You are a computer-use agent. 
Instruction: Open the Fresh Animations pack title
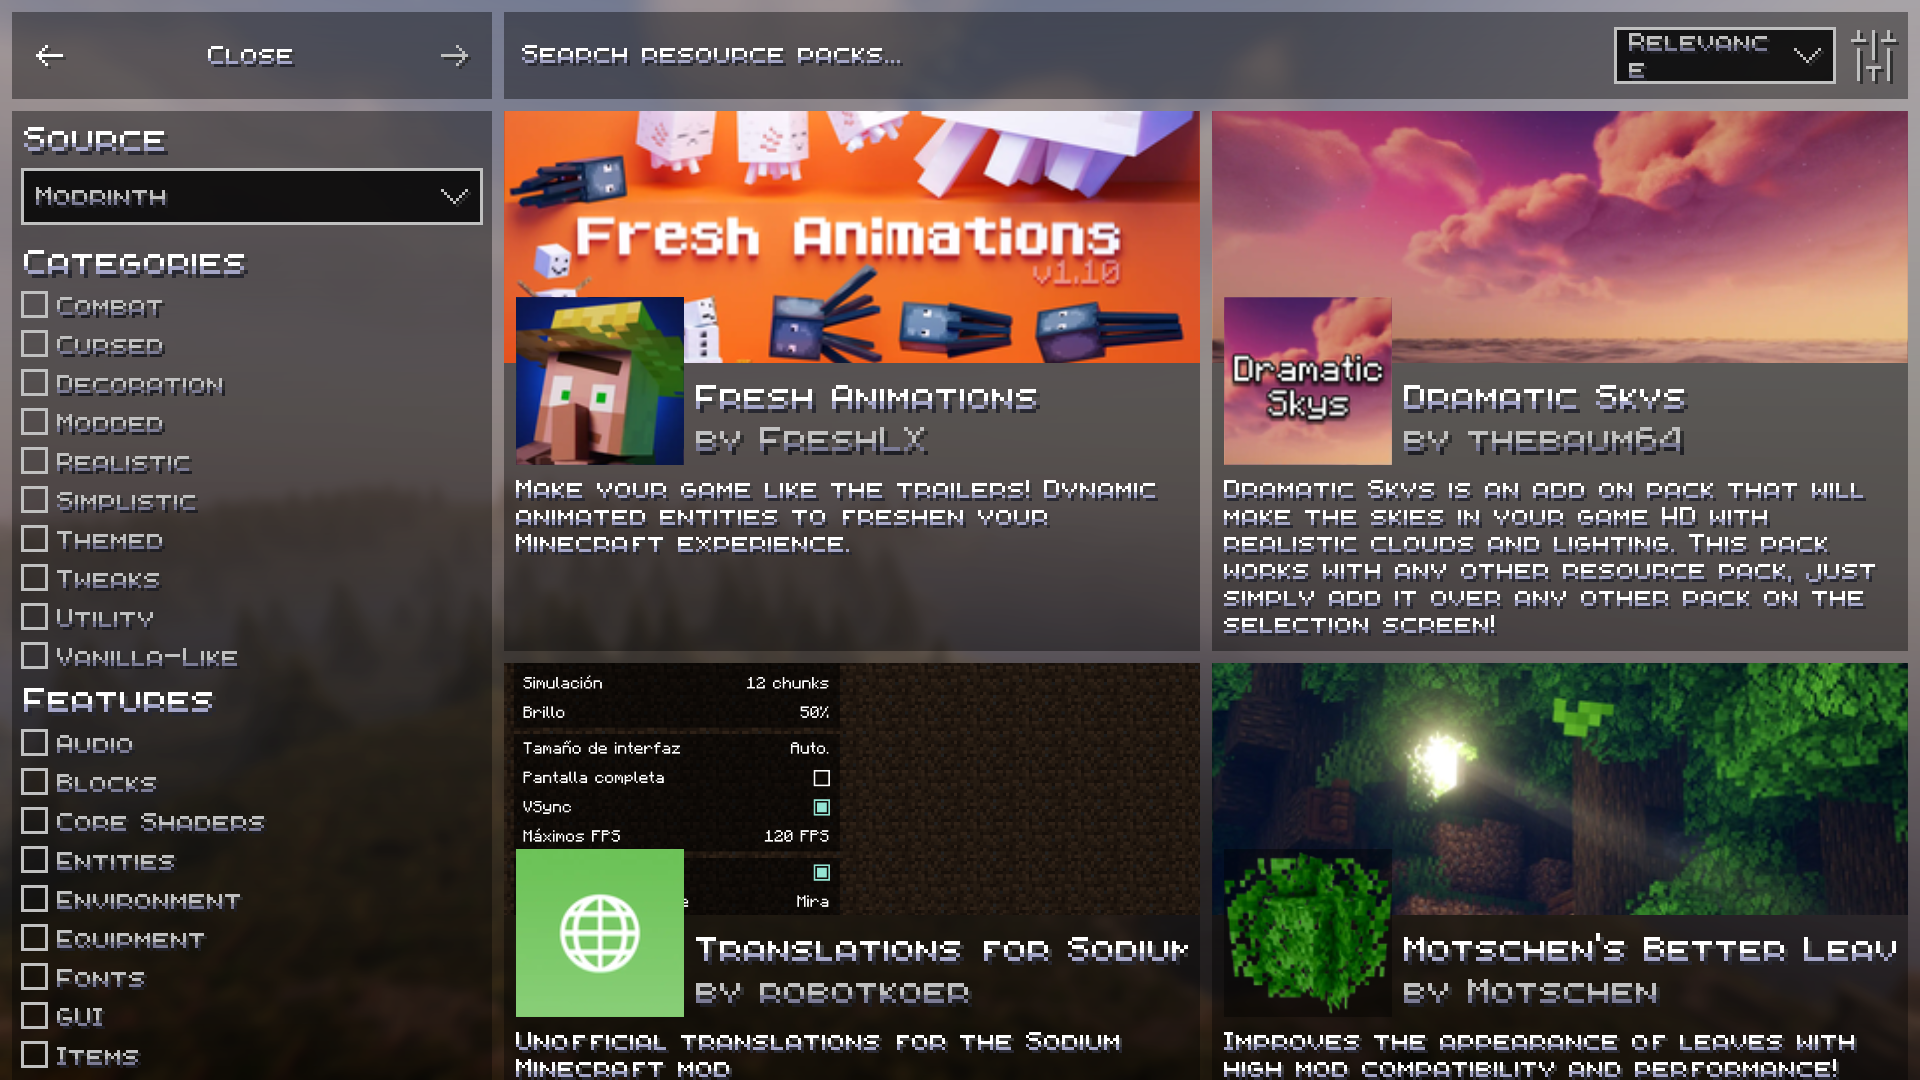click(x=866, y=398)
